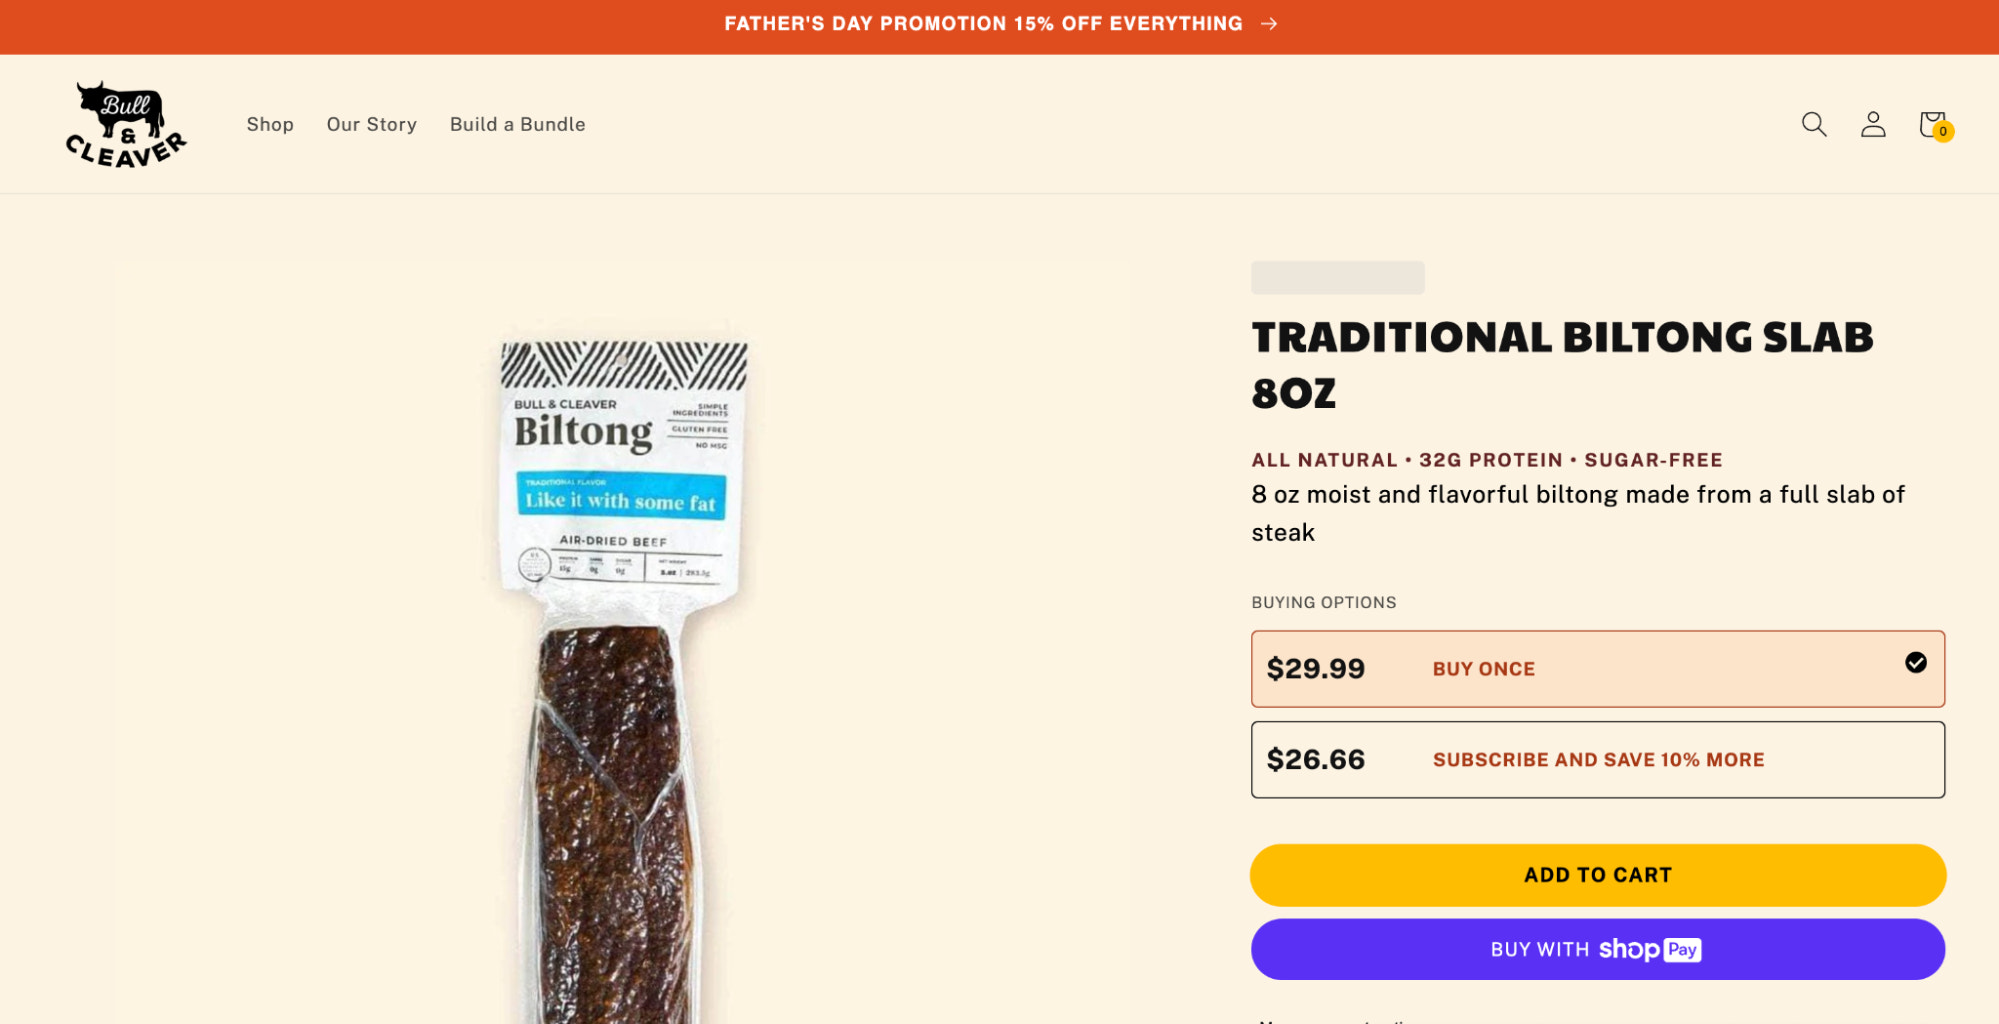Open the Our Story page

(371, 124)
